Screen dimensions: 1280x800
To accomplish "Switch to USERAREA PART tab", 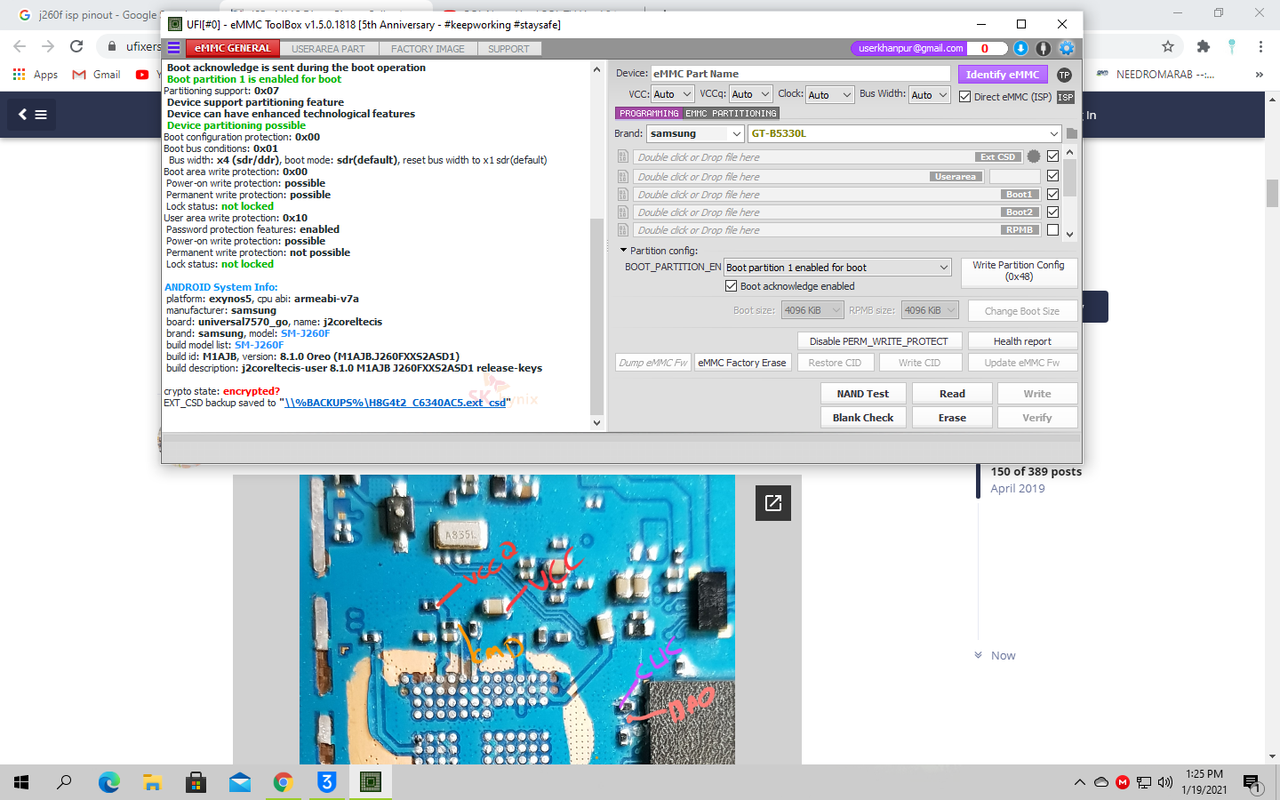I will tap(328, 48).
